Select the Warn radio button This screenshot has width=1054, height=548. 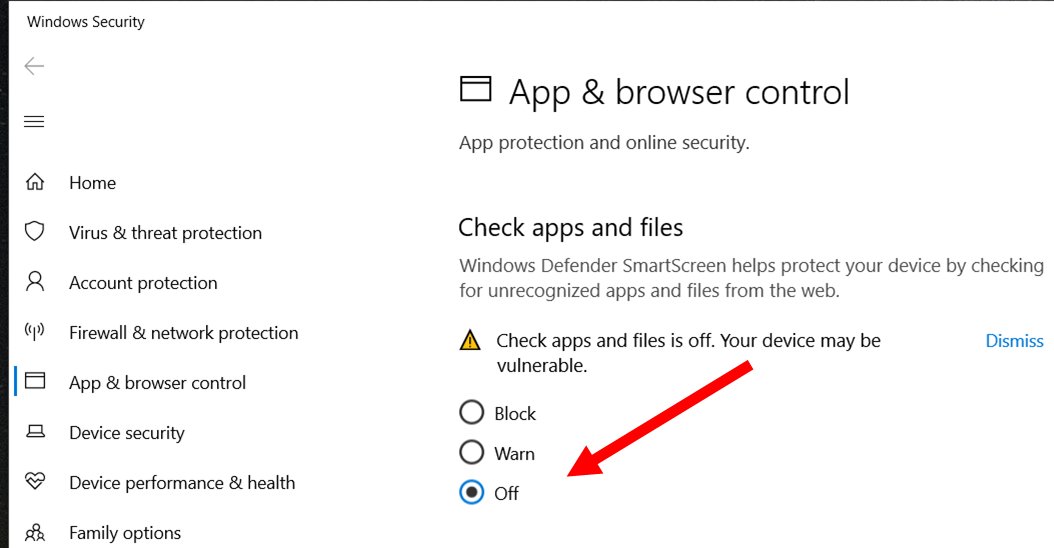(472, 453)
